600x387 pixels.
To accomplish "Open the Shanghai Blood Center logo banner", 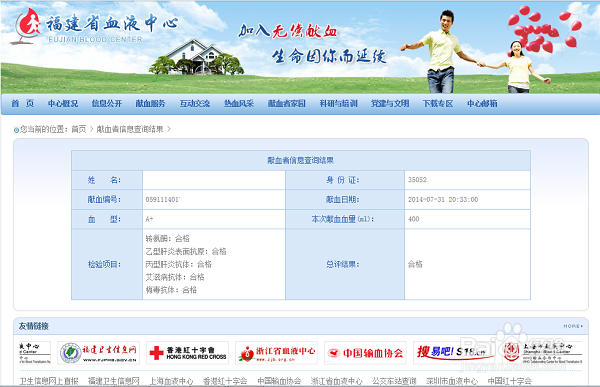I will 542,353.
